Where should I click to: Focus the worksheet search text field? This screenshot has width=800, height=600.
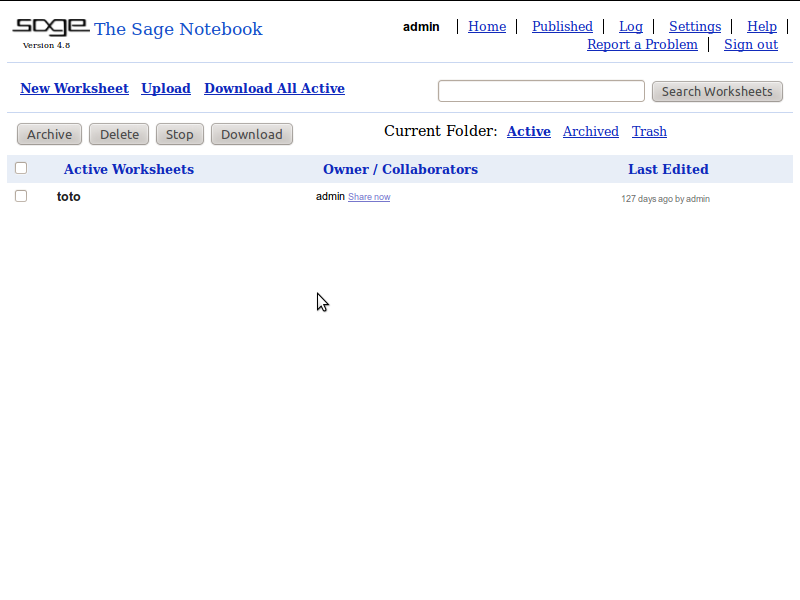tap(541, 91)
